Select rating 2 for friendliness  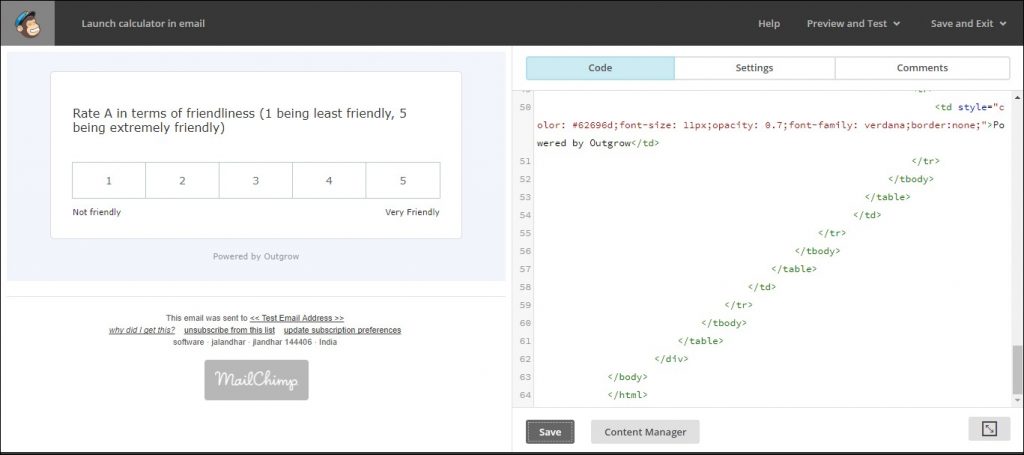pyautogui.click(x=182, y=181)
